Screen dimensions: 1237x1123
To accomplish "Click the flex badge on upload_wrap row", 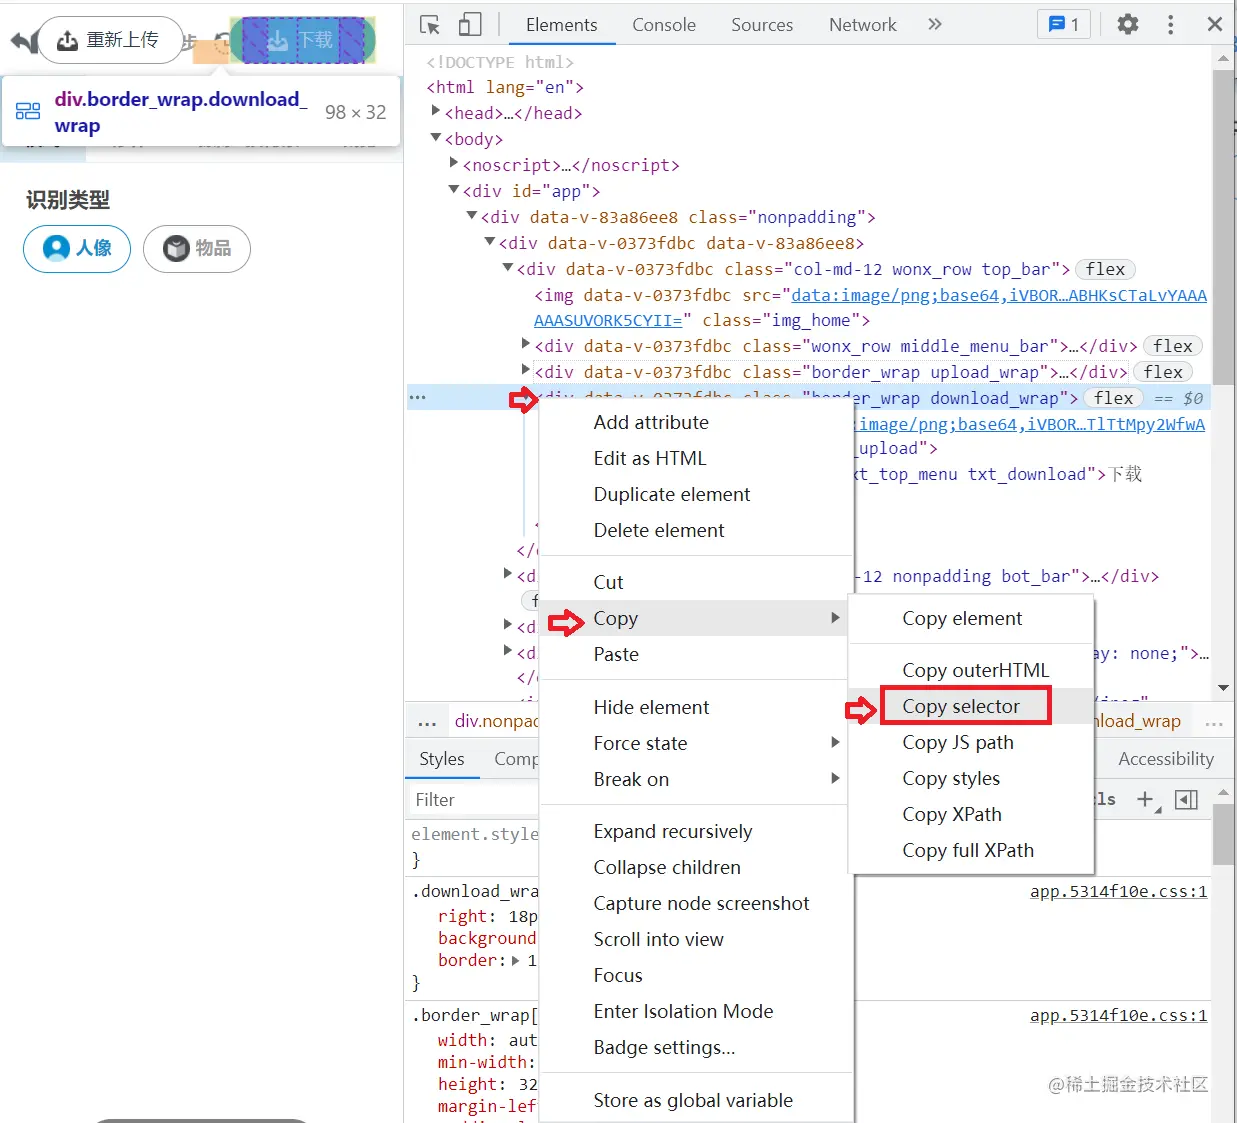I will (x=1163, y=372).
